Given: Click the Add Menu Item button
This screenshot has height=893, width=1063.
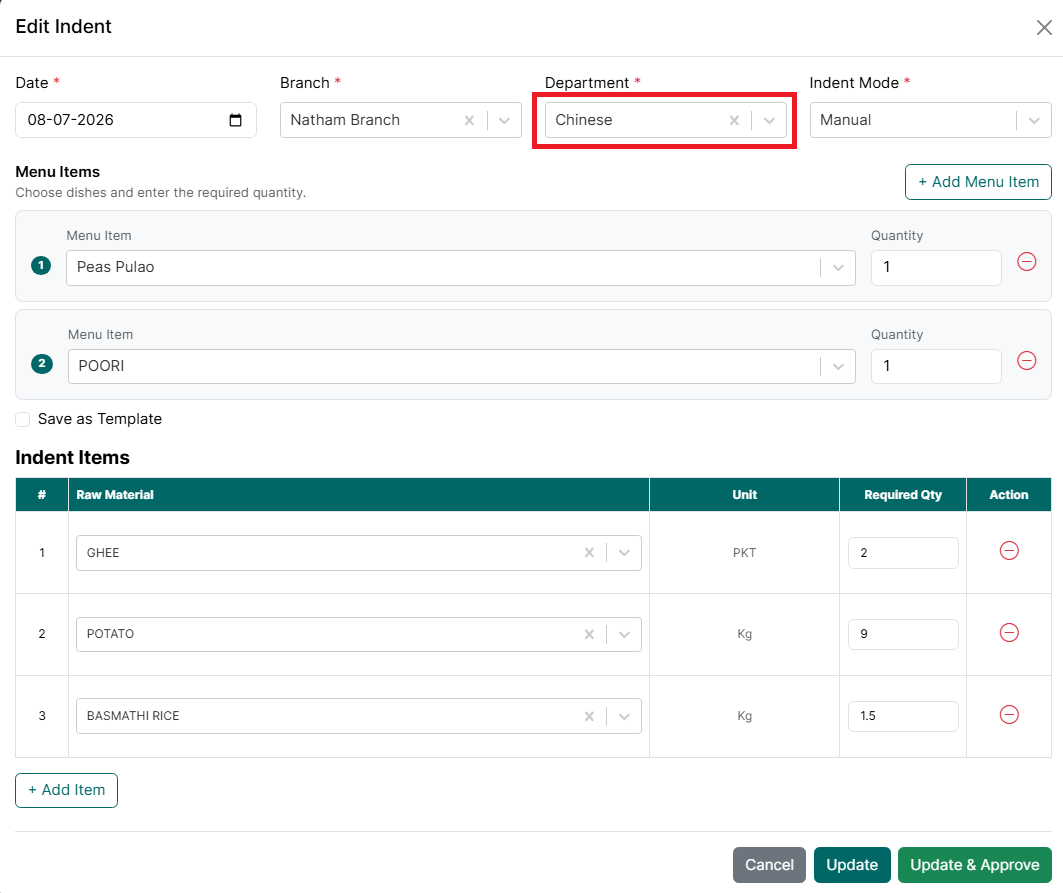Looking at the screenshot, I should (x=978, y=182).
